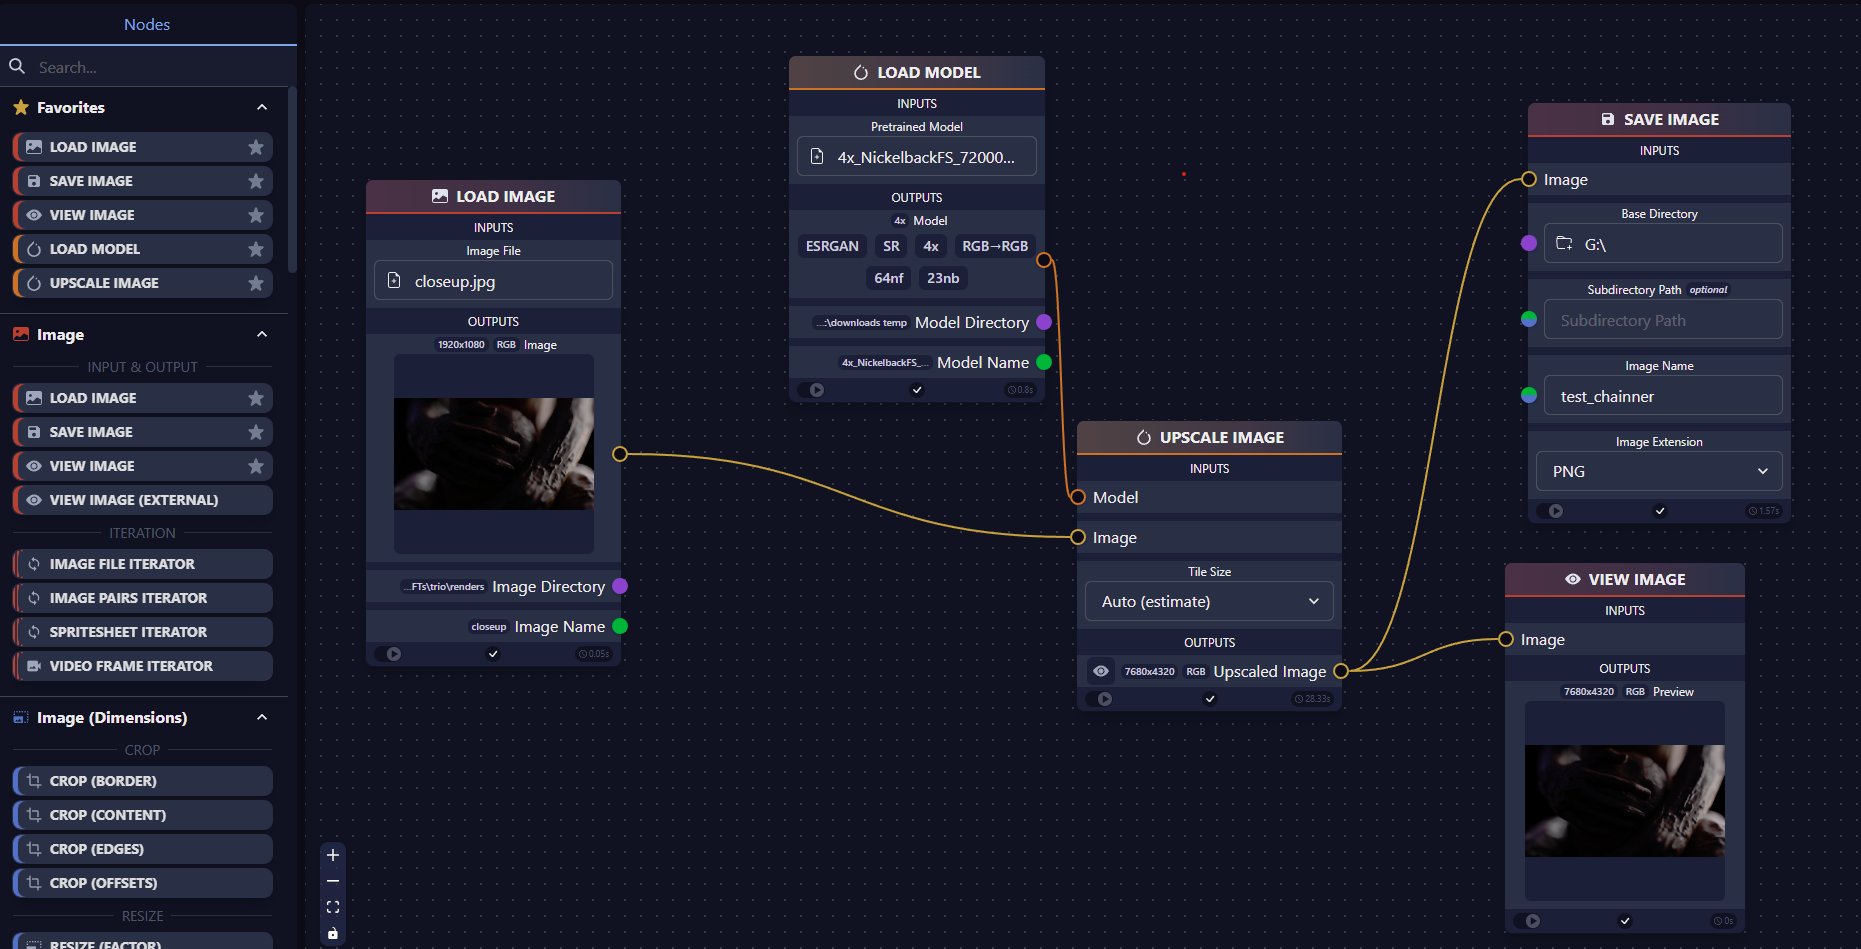
Task: Select the Nodes tab at the sidebar top
Action: click(x=146, y=24)
